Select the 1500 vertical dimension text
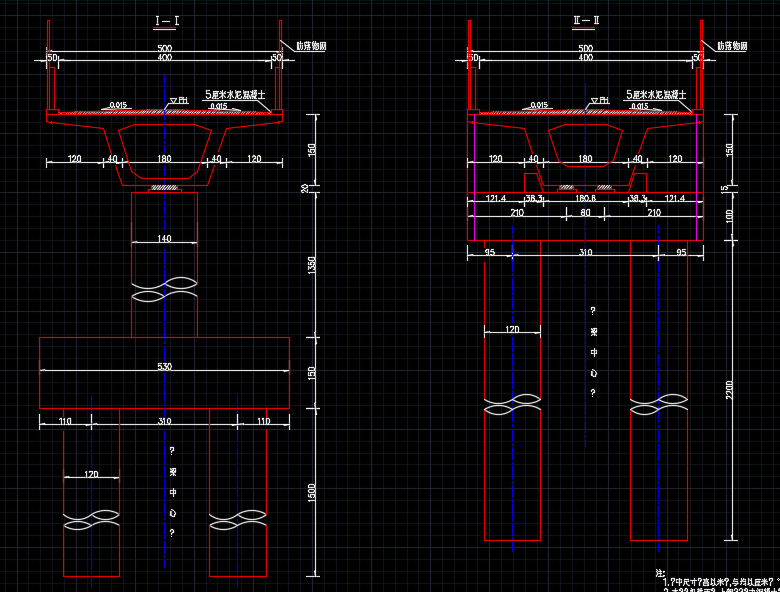The image size is (780, 592). point(312,493)
